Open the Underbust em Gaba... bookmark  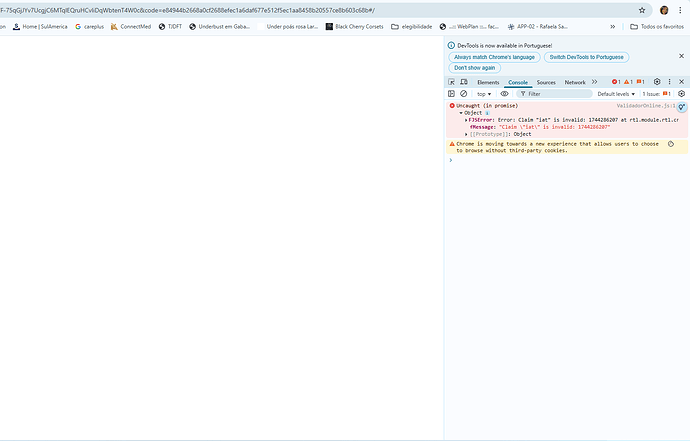point(219,27)
